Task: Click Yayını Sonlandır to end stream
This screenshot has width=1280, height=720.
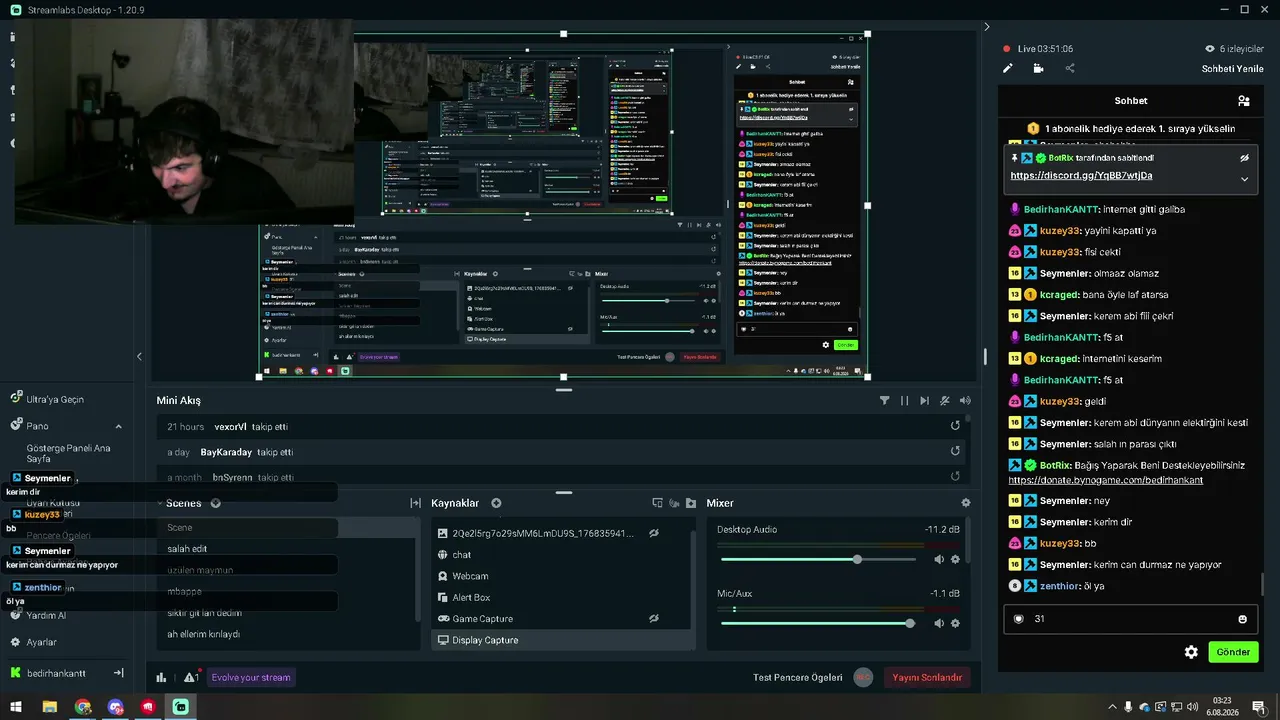Action: click(x=927, y=678)
